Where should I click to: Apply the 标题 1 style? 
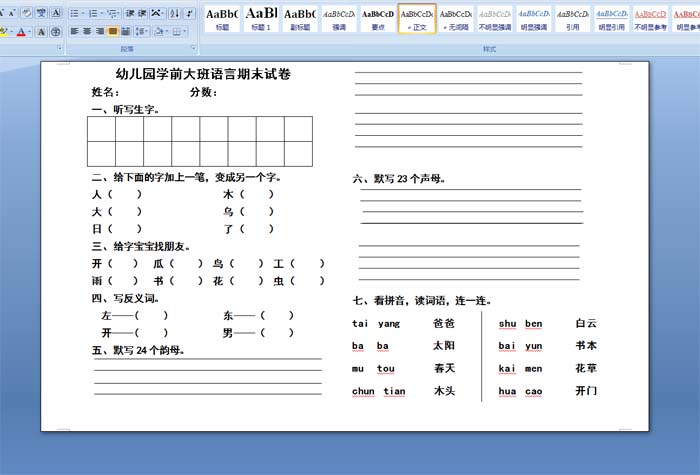[x=261, y=18]
